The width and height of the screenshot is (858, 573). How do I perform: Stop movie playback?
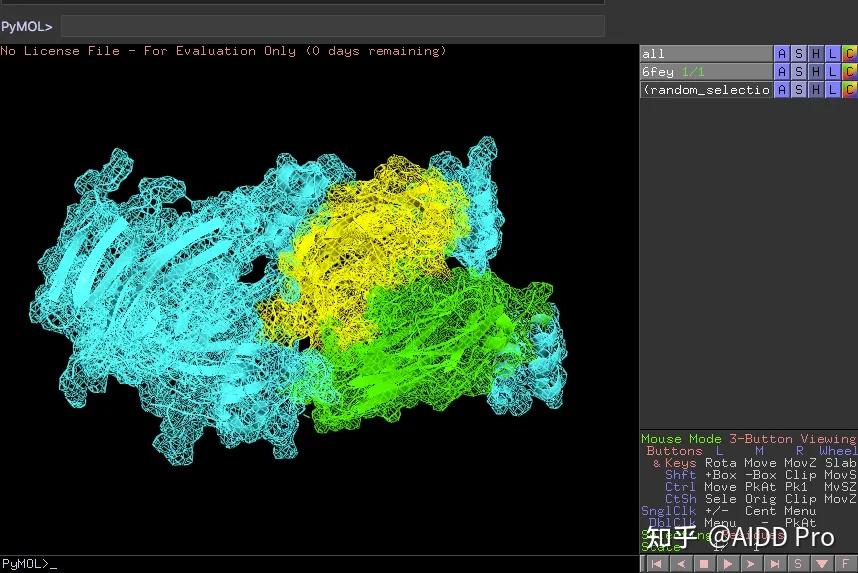(704, 564)
